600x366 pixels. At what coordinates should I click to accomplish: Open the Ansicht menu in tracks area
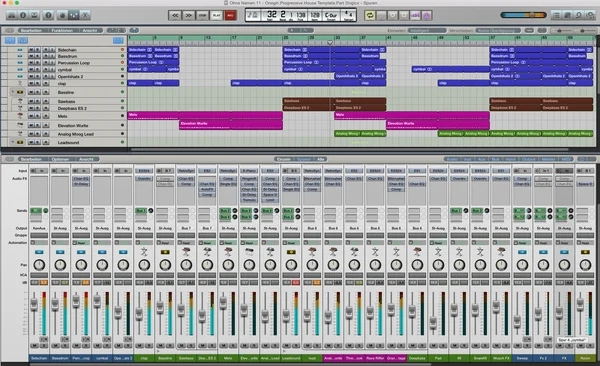(x=90, y=30)
